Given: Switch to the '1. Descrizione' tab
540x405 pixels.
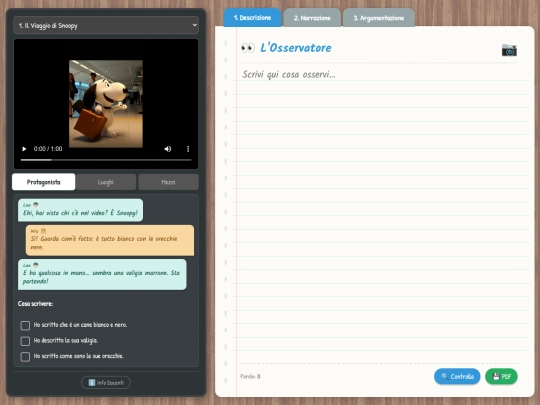Looking at the screenshot, I should click(252, 18).
